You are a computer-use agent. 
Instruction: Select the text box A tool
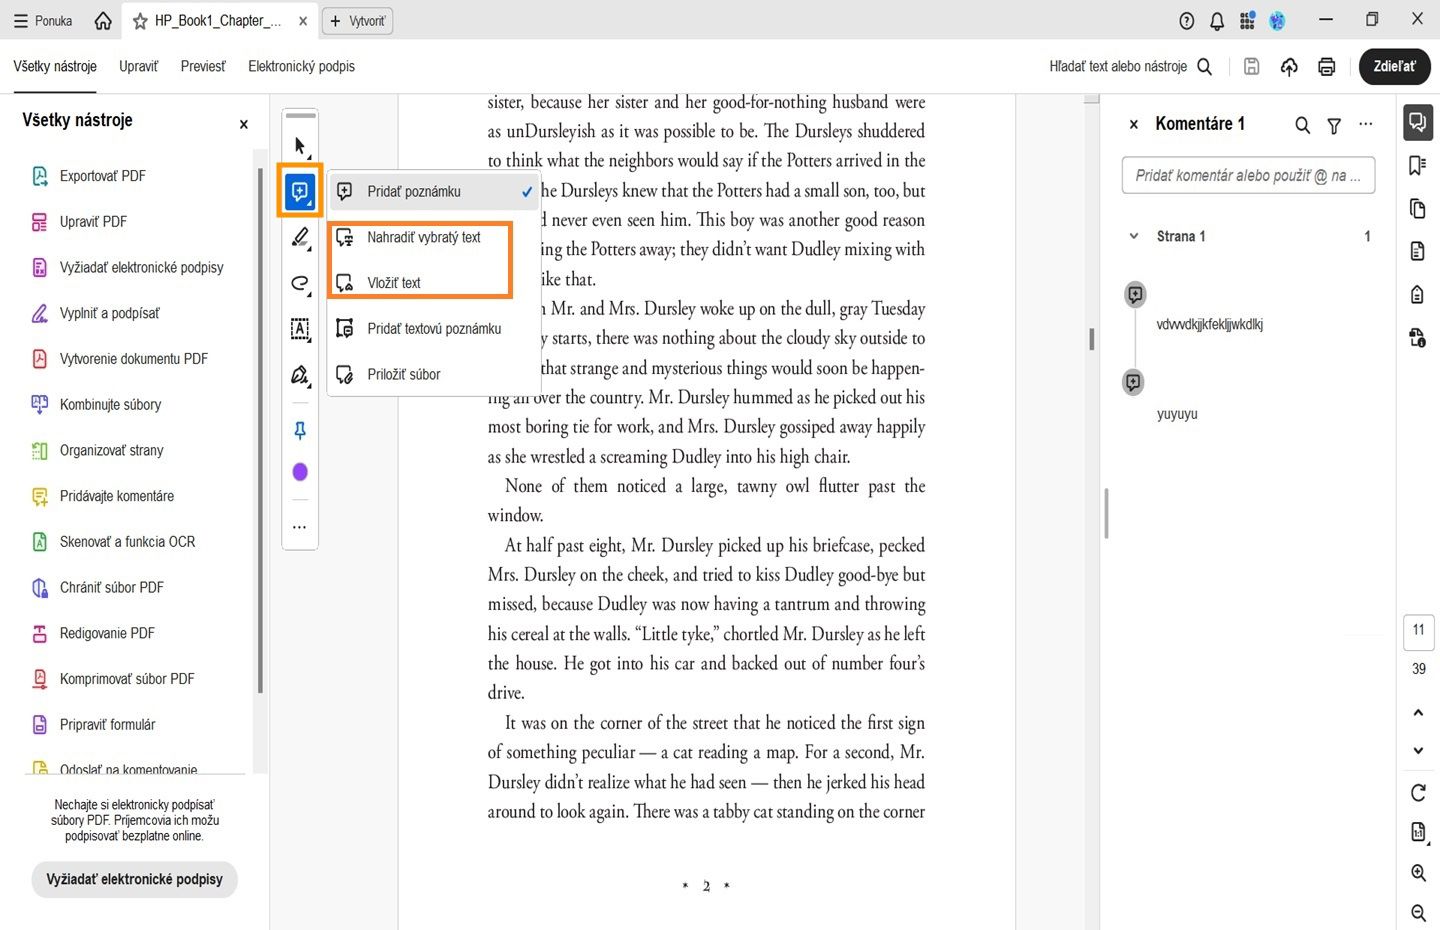[x=300, y=328]
